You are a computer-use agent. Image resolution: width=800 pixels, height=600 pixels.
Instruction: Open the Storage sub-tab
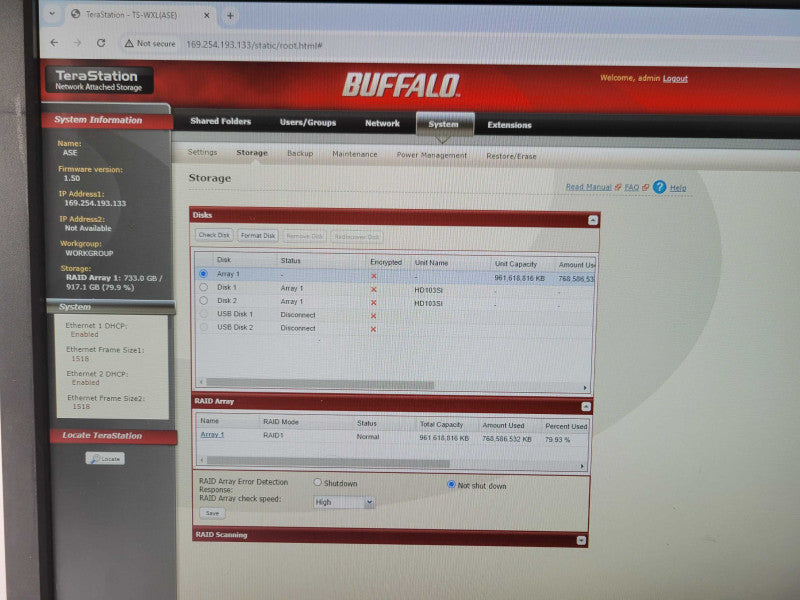point(252,153)
